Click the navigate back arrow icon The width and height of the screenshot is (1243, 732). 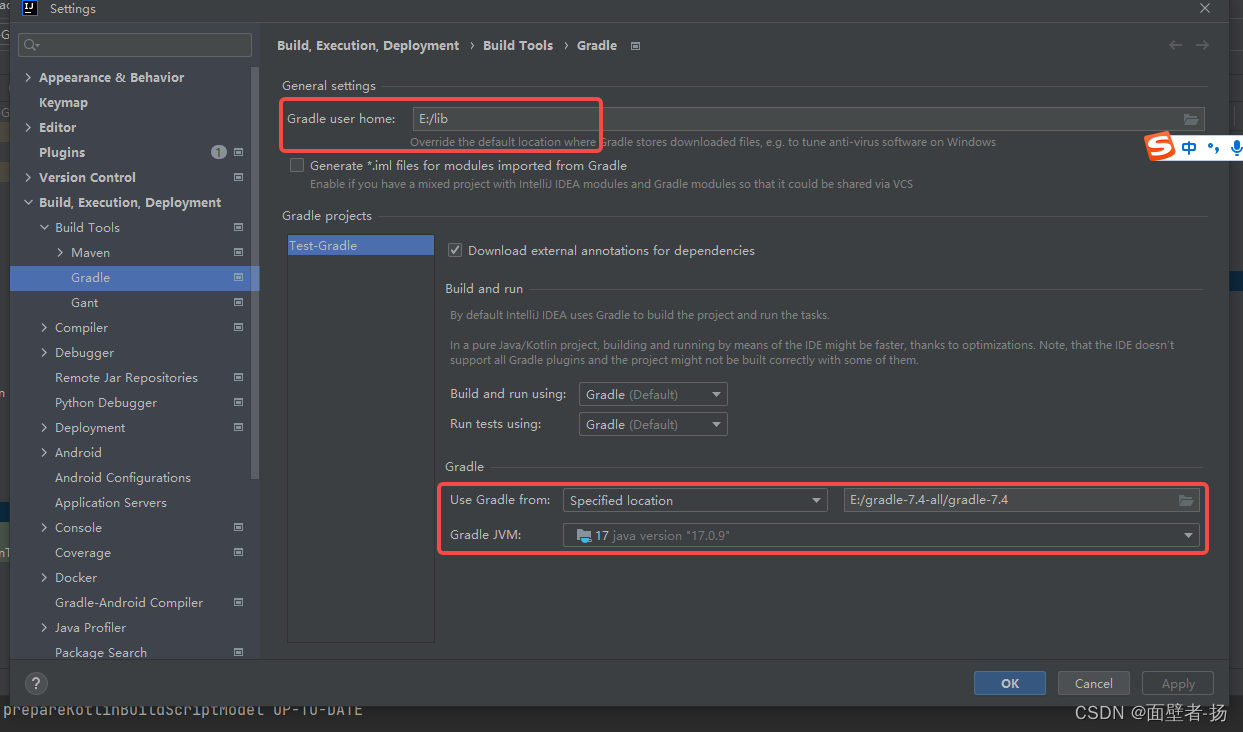[x=1175, y=45]
